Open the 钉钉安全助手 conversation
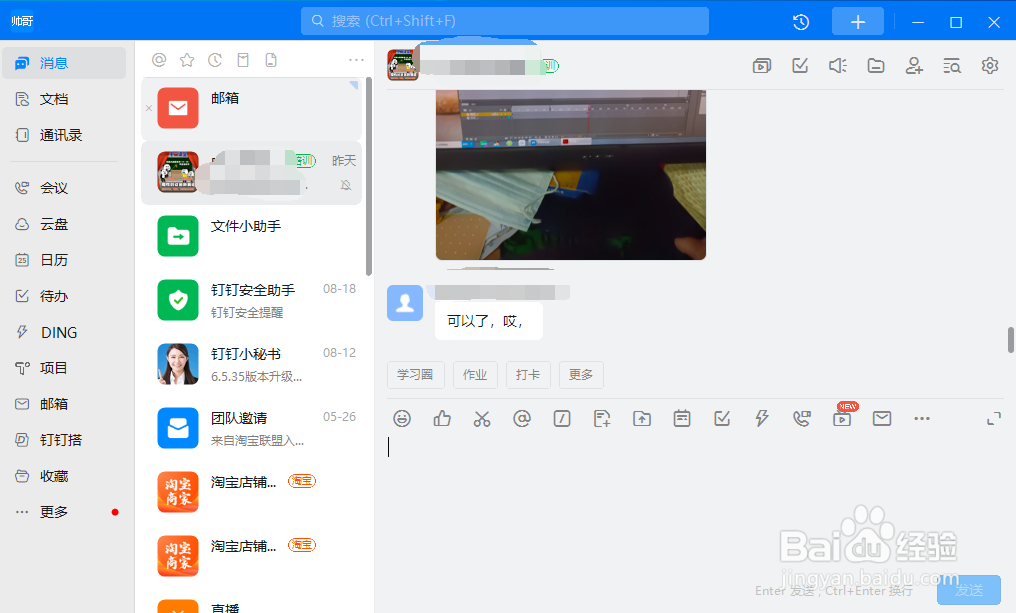1016x613 pixels. click(251, 300)
